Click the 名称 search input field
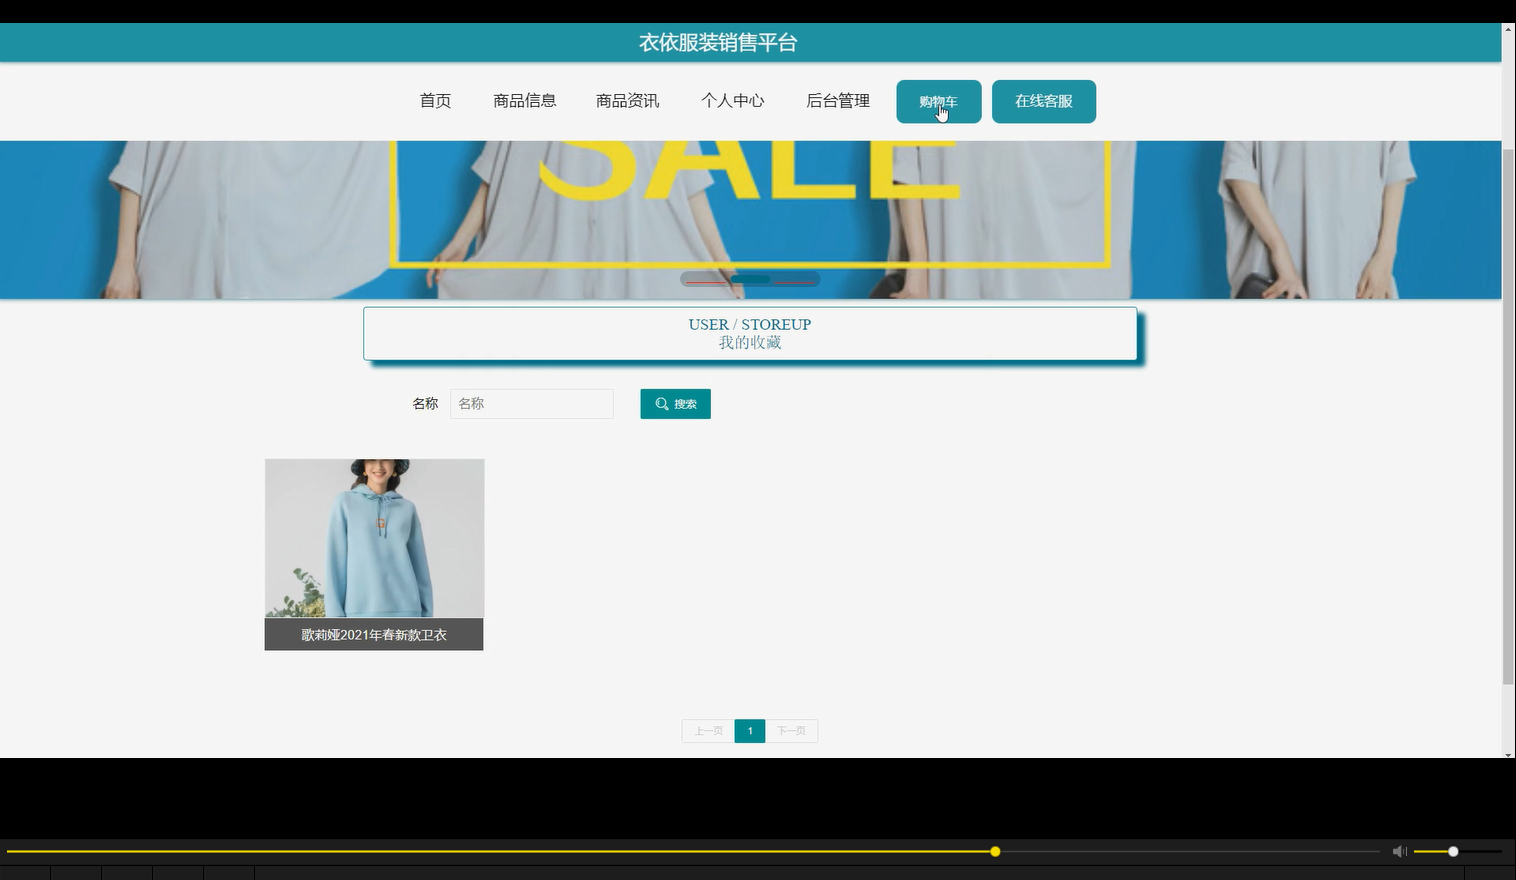The width and height of the screenshot is (1516, 880). pos(531,403)
